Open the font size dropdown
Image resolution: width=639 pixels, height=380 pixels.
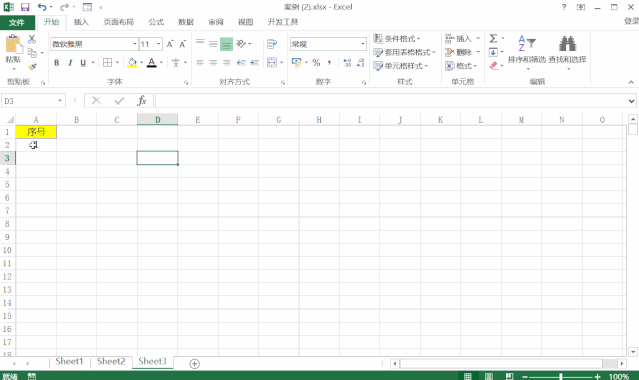[x=159, y=44]
